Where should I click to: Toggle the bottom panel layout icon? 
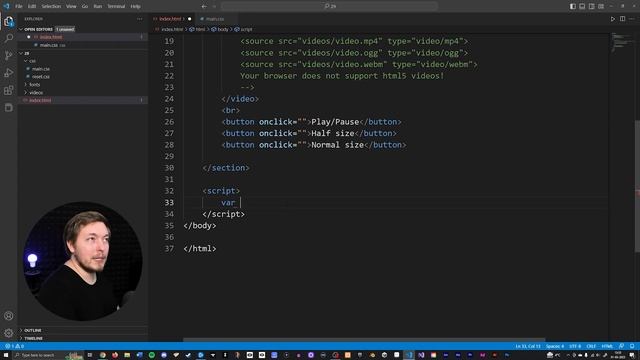tap(582, 6)
